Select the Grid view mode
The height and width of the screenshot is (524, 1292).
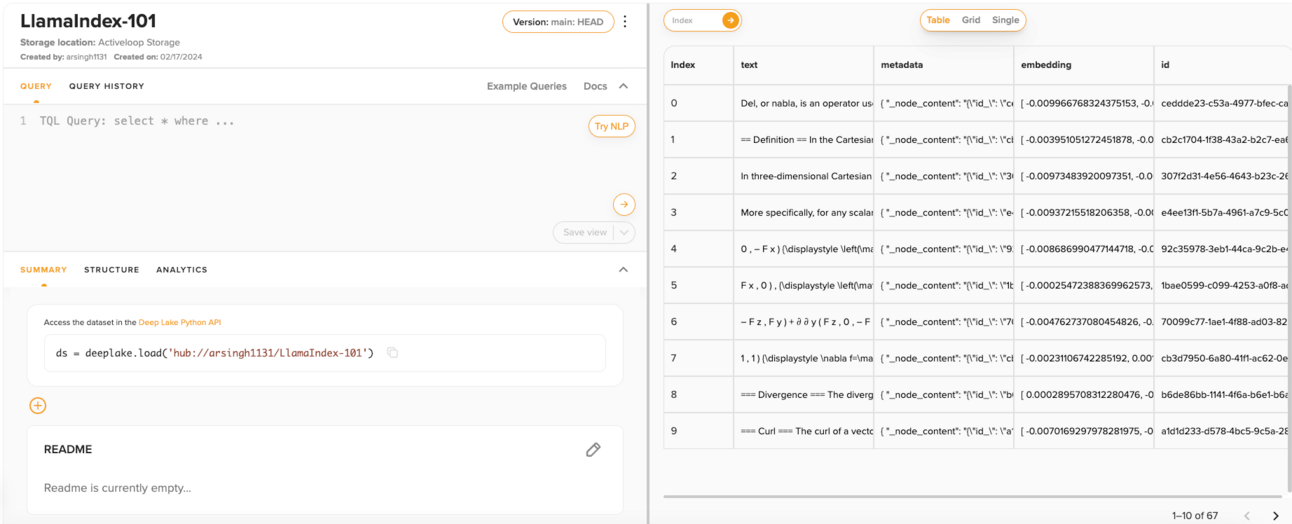[x=971, y=20]
